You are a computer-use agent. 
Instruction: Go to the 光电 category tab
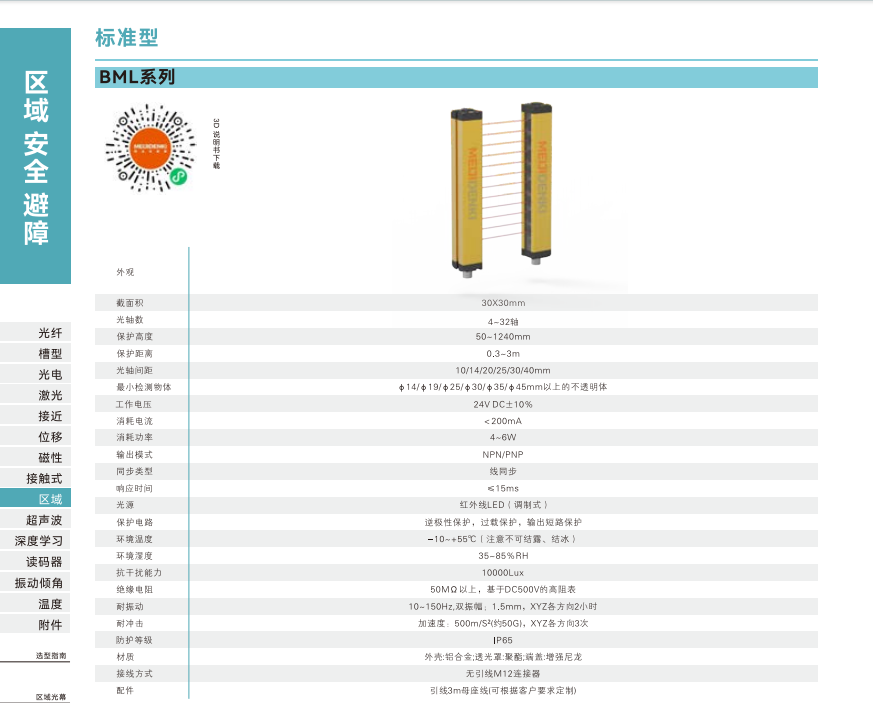pyautogui.click(x=49, y=374)
